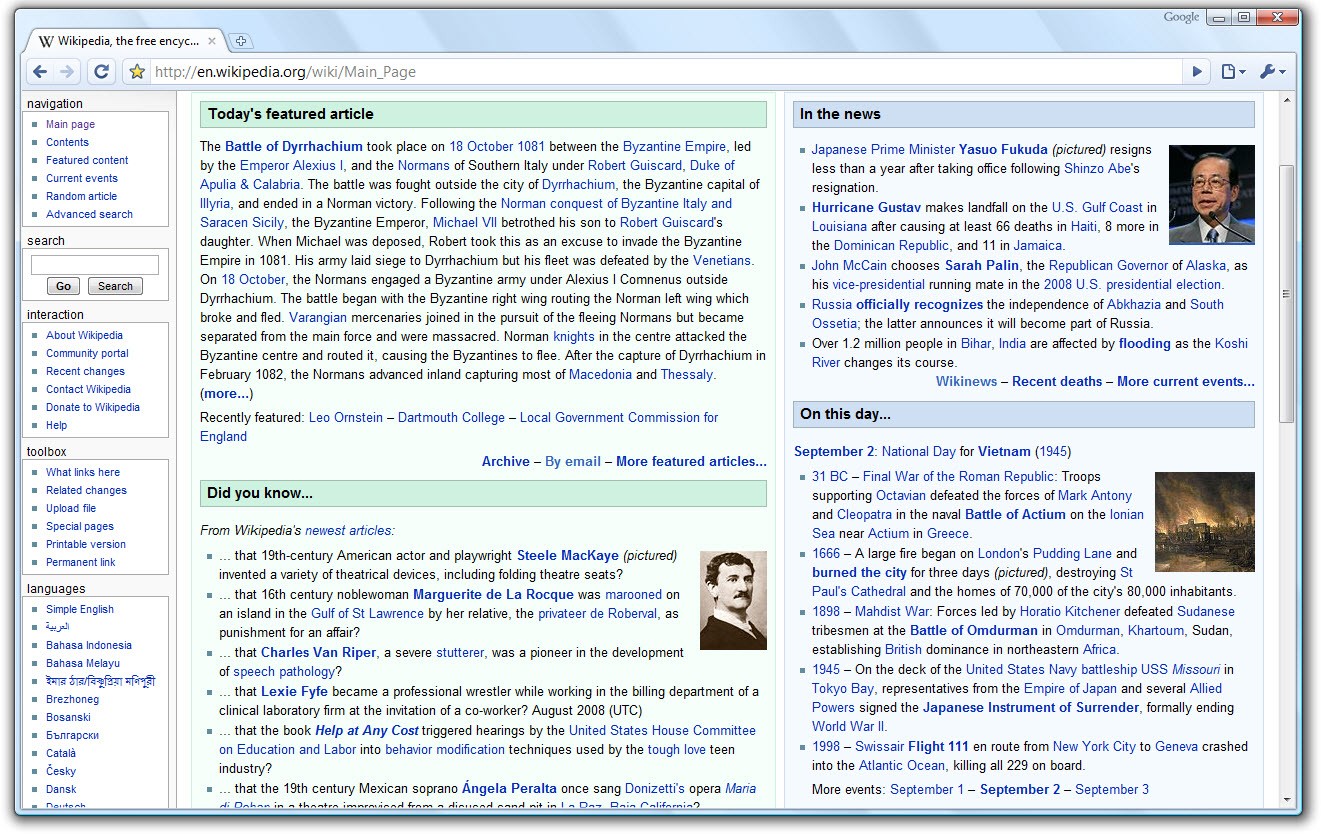Open the wrench settings menu
Screen dimensions: 1321x834
click(x=1272, y=71)
